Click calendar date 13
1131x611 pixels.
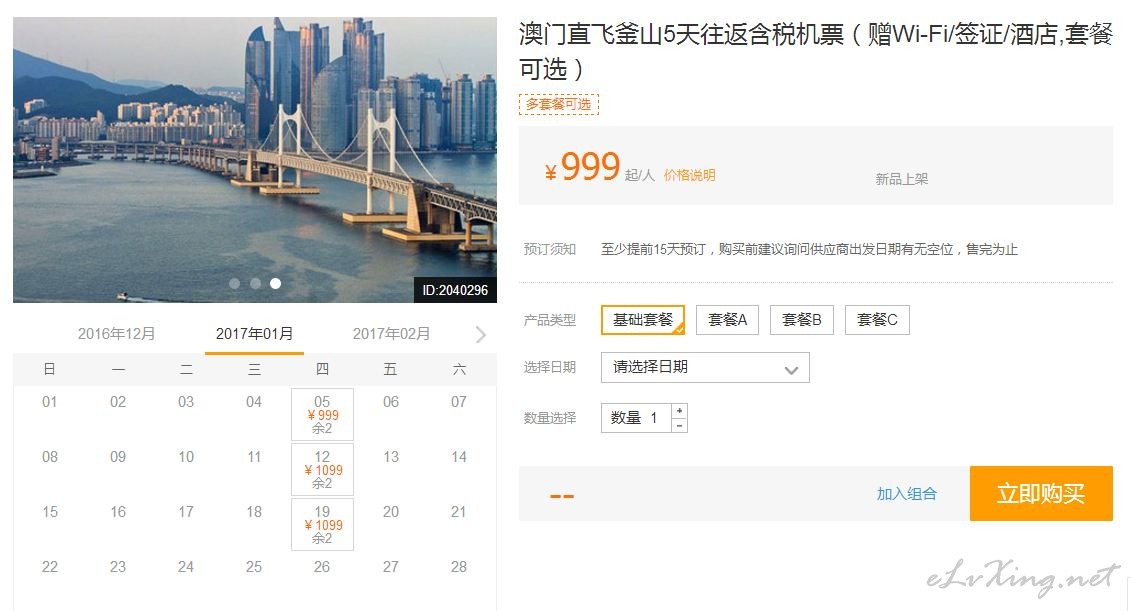tap(391, 457)
